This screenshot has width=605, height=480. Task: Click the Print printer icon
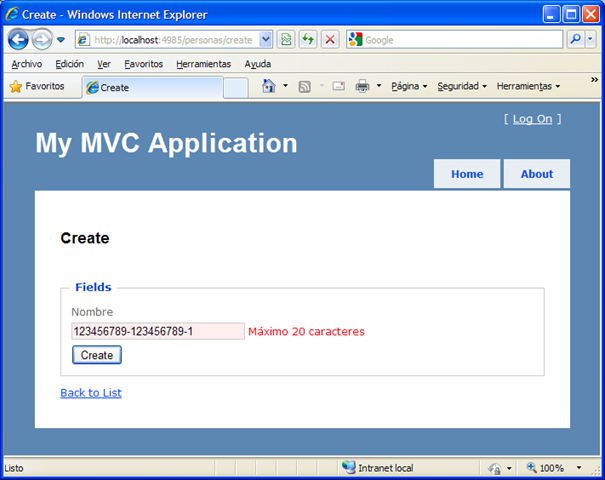[x=362, y=86]
